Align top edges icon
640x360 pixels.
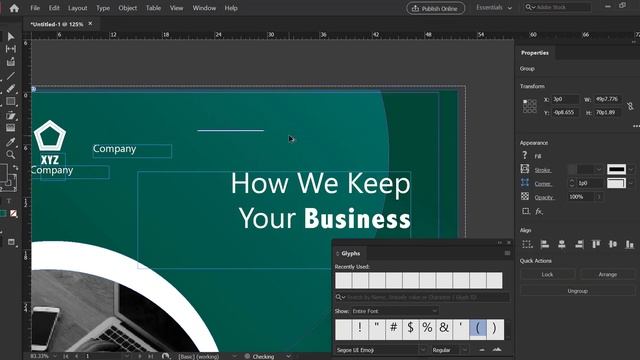coord(596,244)
